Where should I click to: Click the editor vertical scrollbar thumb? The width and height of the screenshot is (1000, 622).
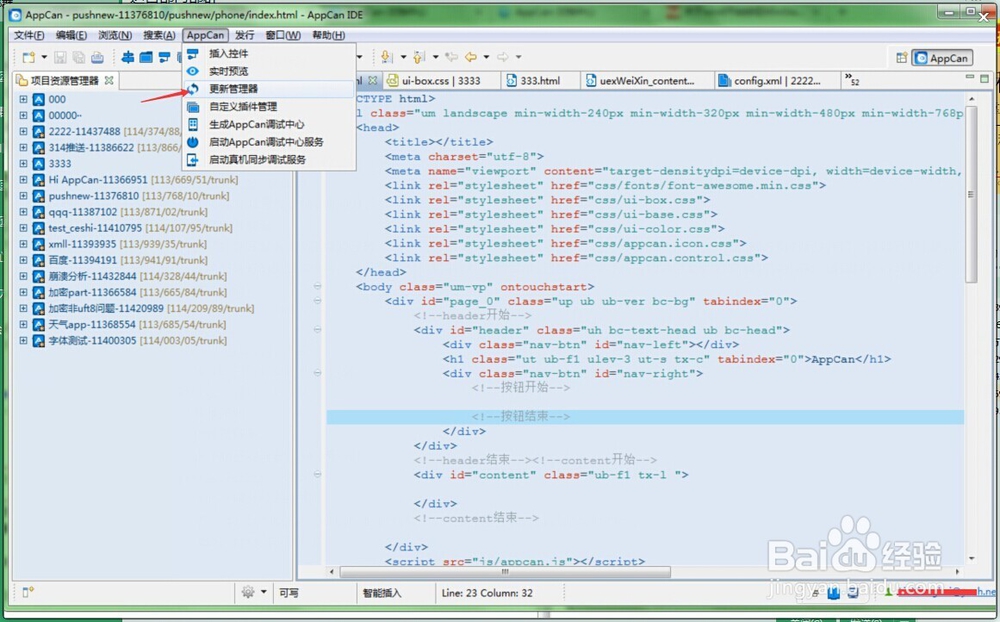pyautogui.click(x=971, y=195)
